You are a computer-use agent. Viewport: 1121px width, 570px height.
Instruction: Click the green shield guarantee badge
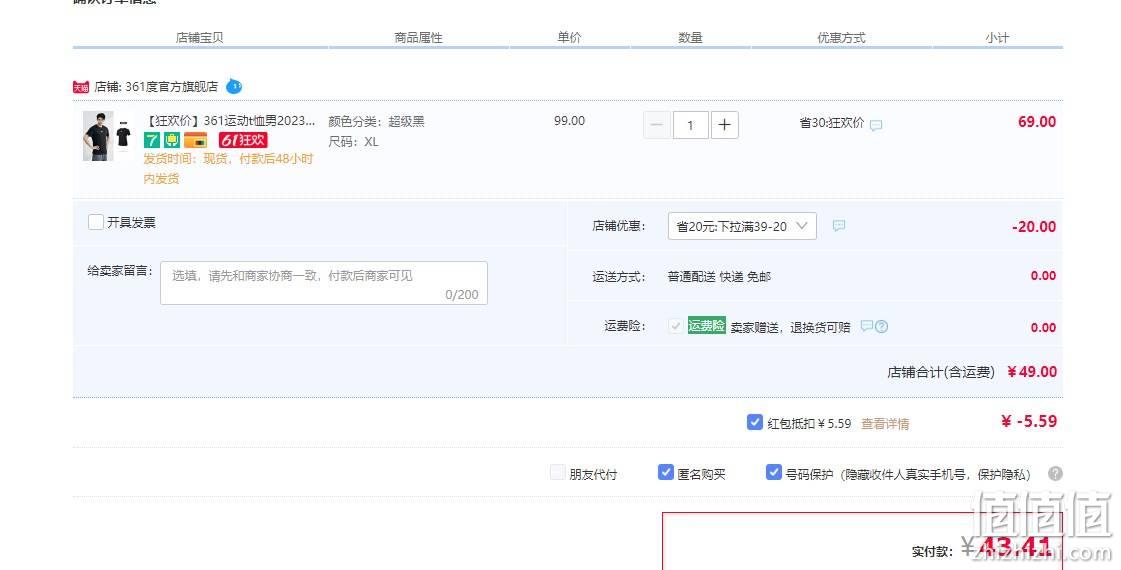click(172, 140)
